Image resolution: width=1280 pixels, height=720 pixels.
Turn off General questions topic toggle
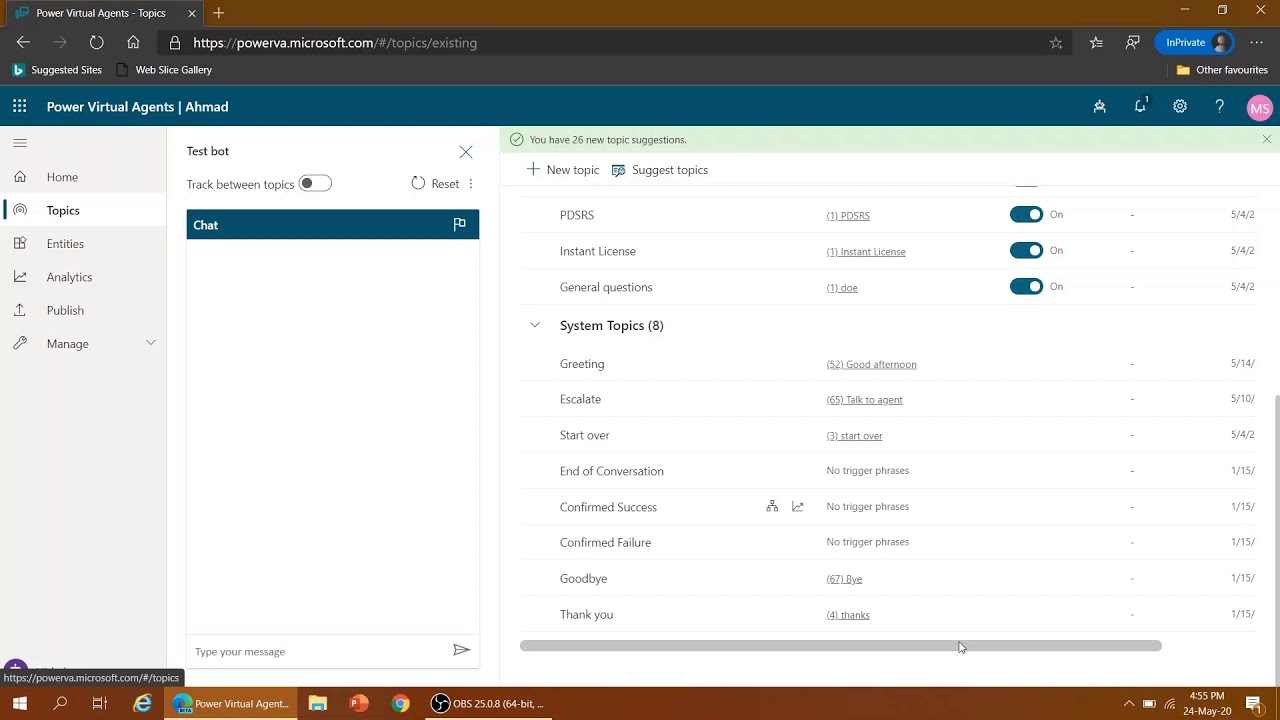[1026, 287]
